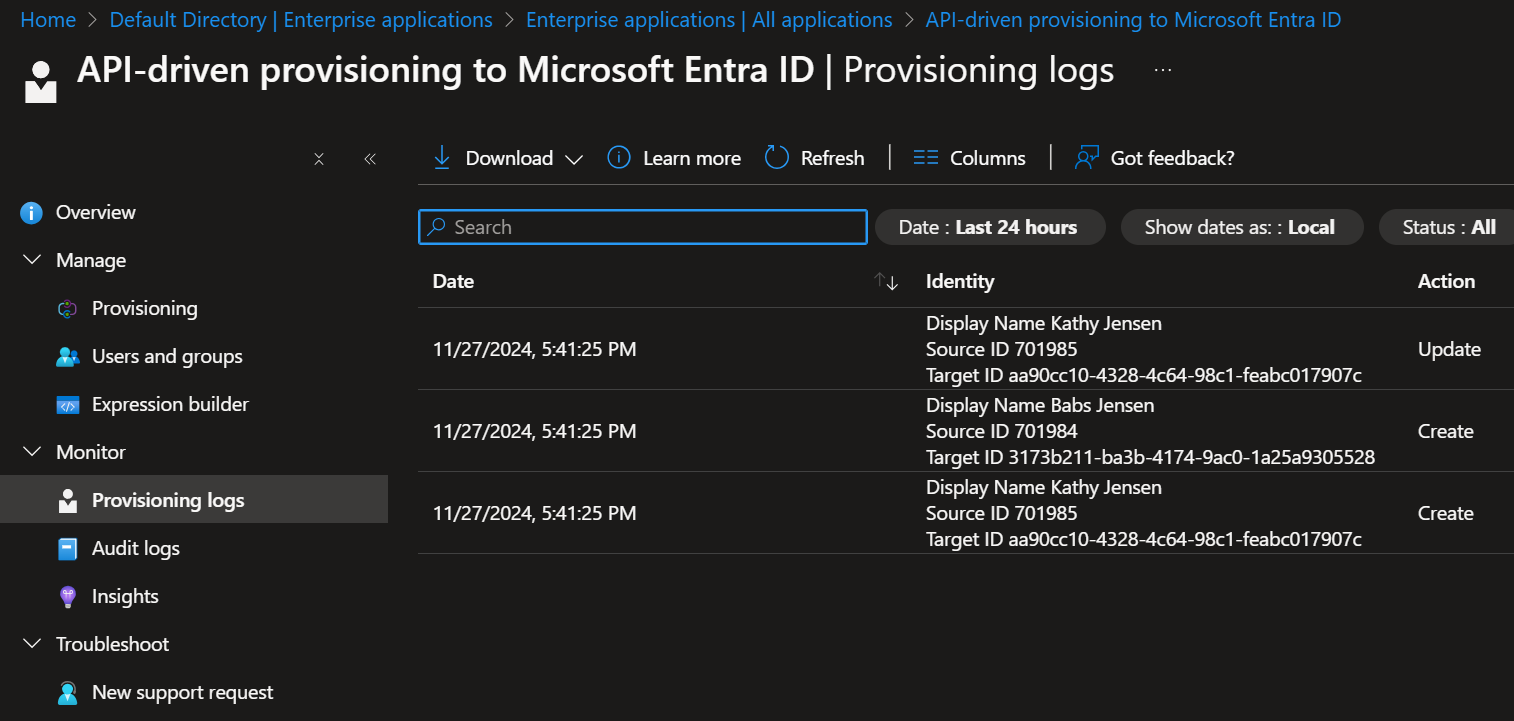The image size is (1514, 721).
Task: Go to Home breadcrumb
Action: [48, 20]
